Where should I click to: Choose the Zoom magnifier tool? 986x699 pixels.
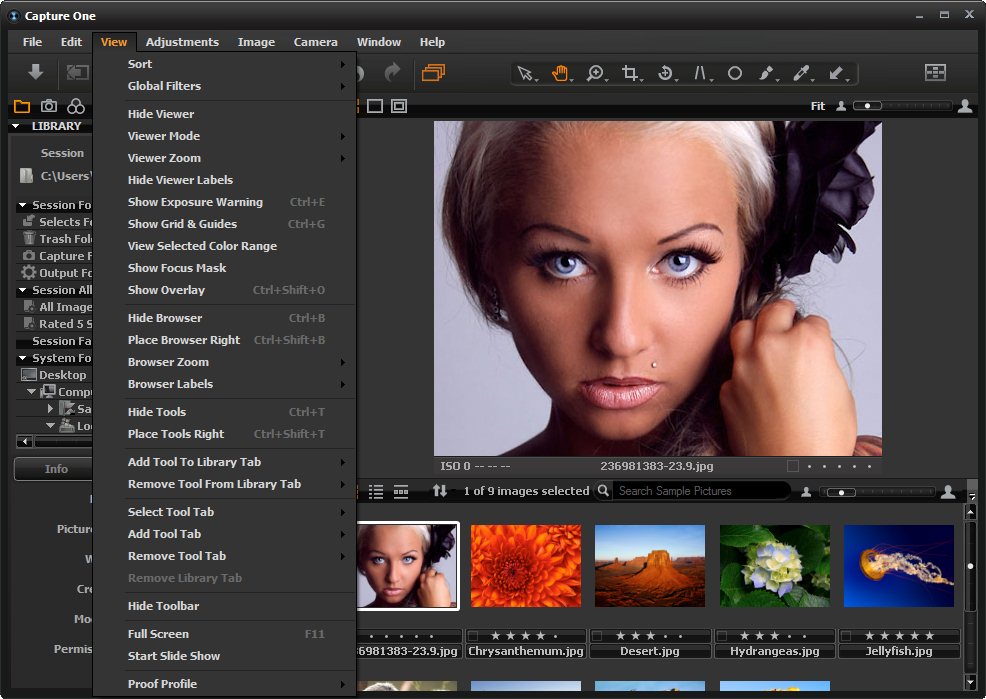[x=595, y=73]
